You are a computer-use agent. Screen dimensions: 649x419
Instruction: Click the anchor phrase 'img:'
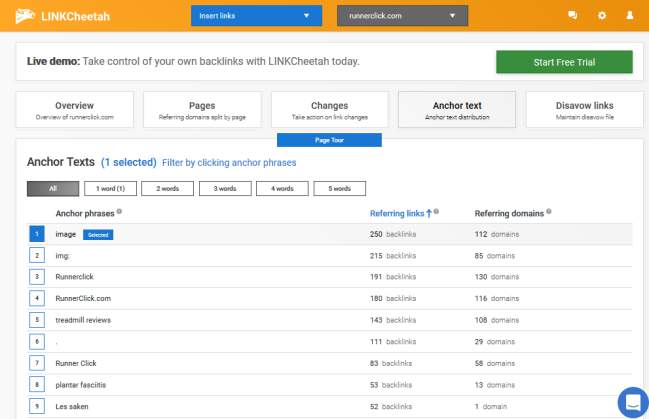(x=62, y=255)
